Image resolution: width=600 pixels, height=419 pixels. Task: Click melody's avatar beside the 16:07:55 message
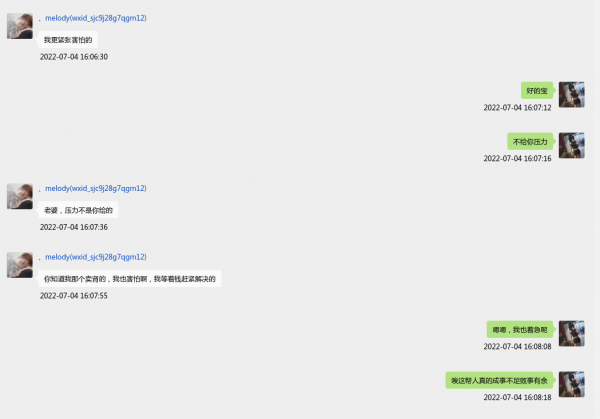click(20, 265)
